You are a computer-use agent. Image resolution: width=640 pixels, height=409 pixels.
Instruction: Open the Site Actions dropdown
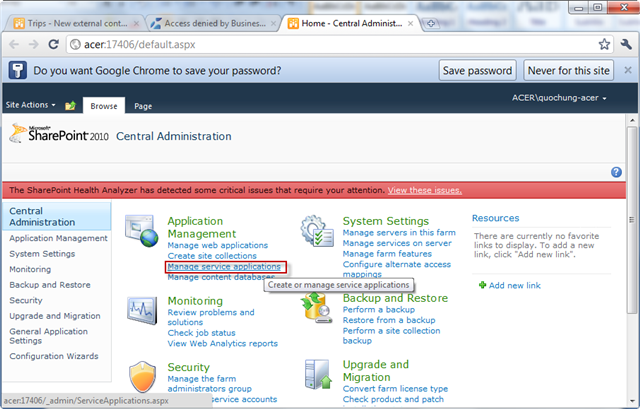pos(30,105)
